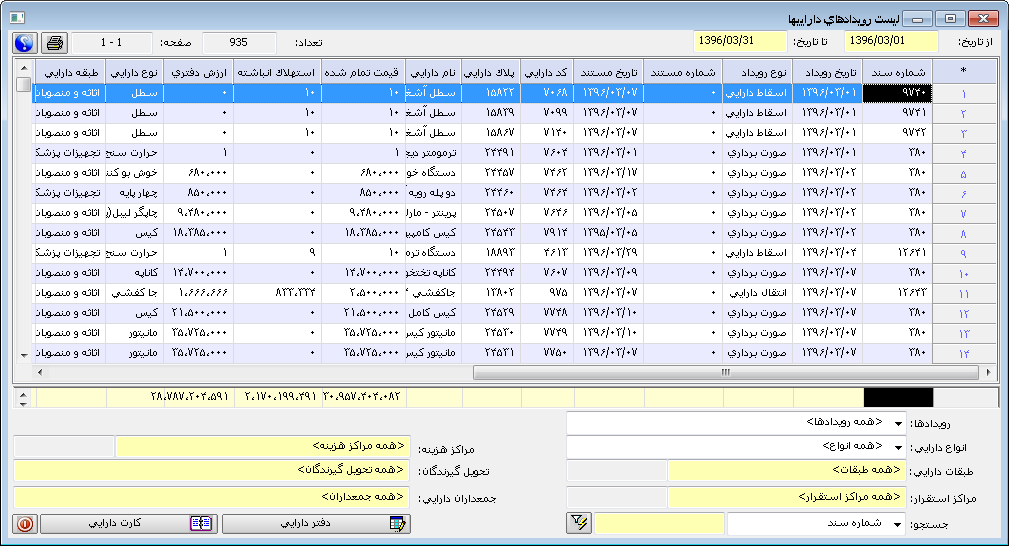Screen dimensions: 1009x546
Task: Click the مراکز هزینه (cost centers) field
Action: pos(262,447)
